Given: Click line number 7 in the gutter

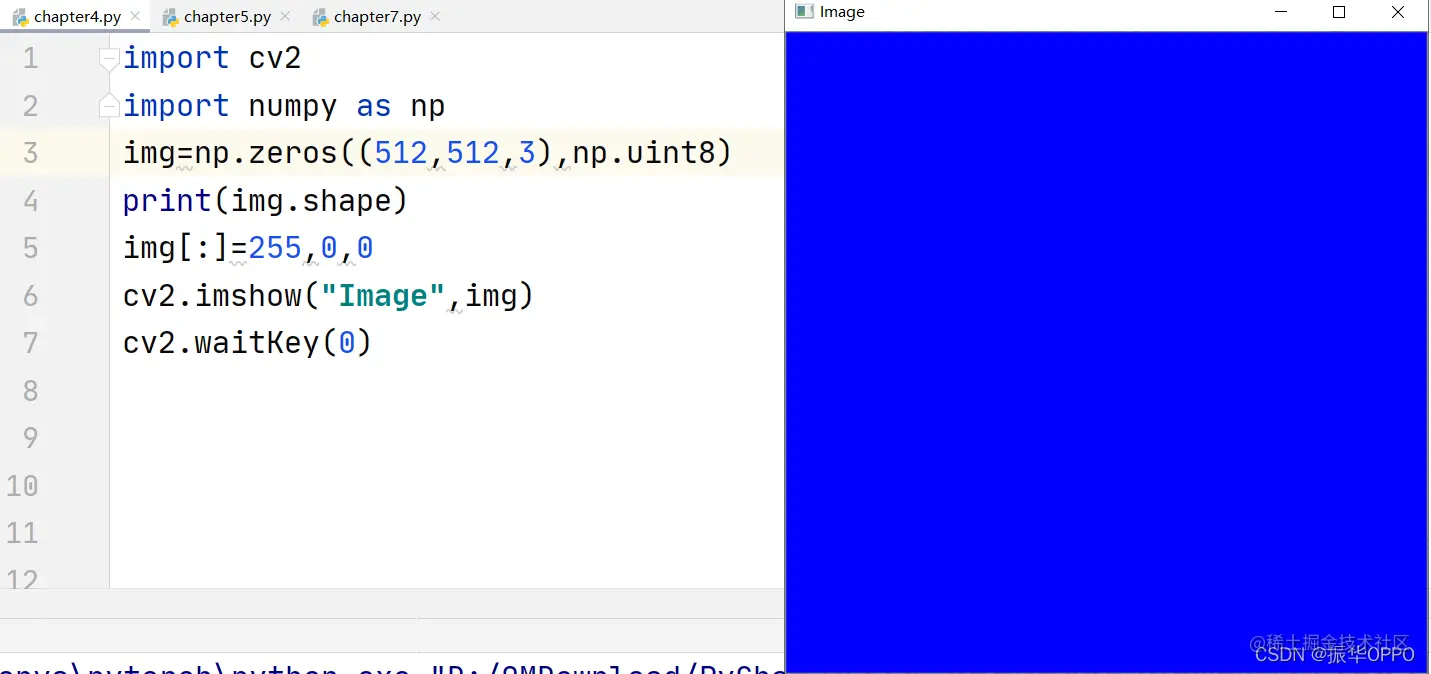Looking at the screenshot, I should click(x=30, y=343).
